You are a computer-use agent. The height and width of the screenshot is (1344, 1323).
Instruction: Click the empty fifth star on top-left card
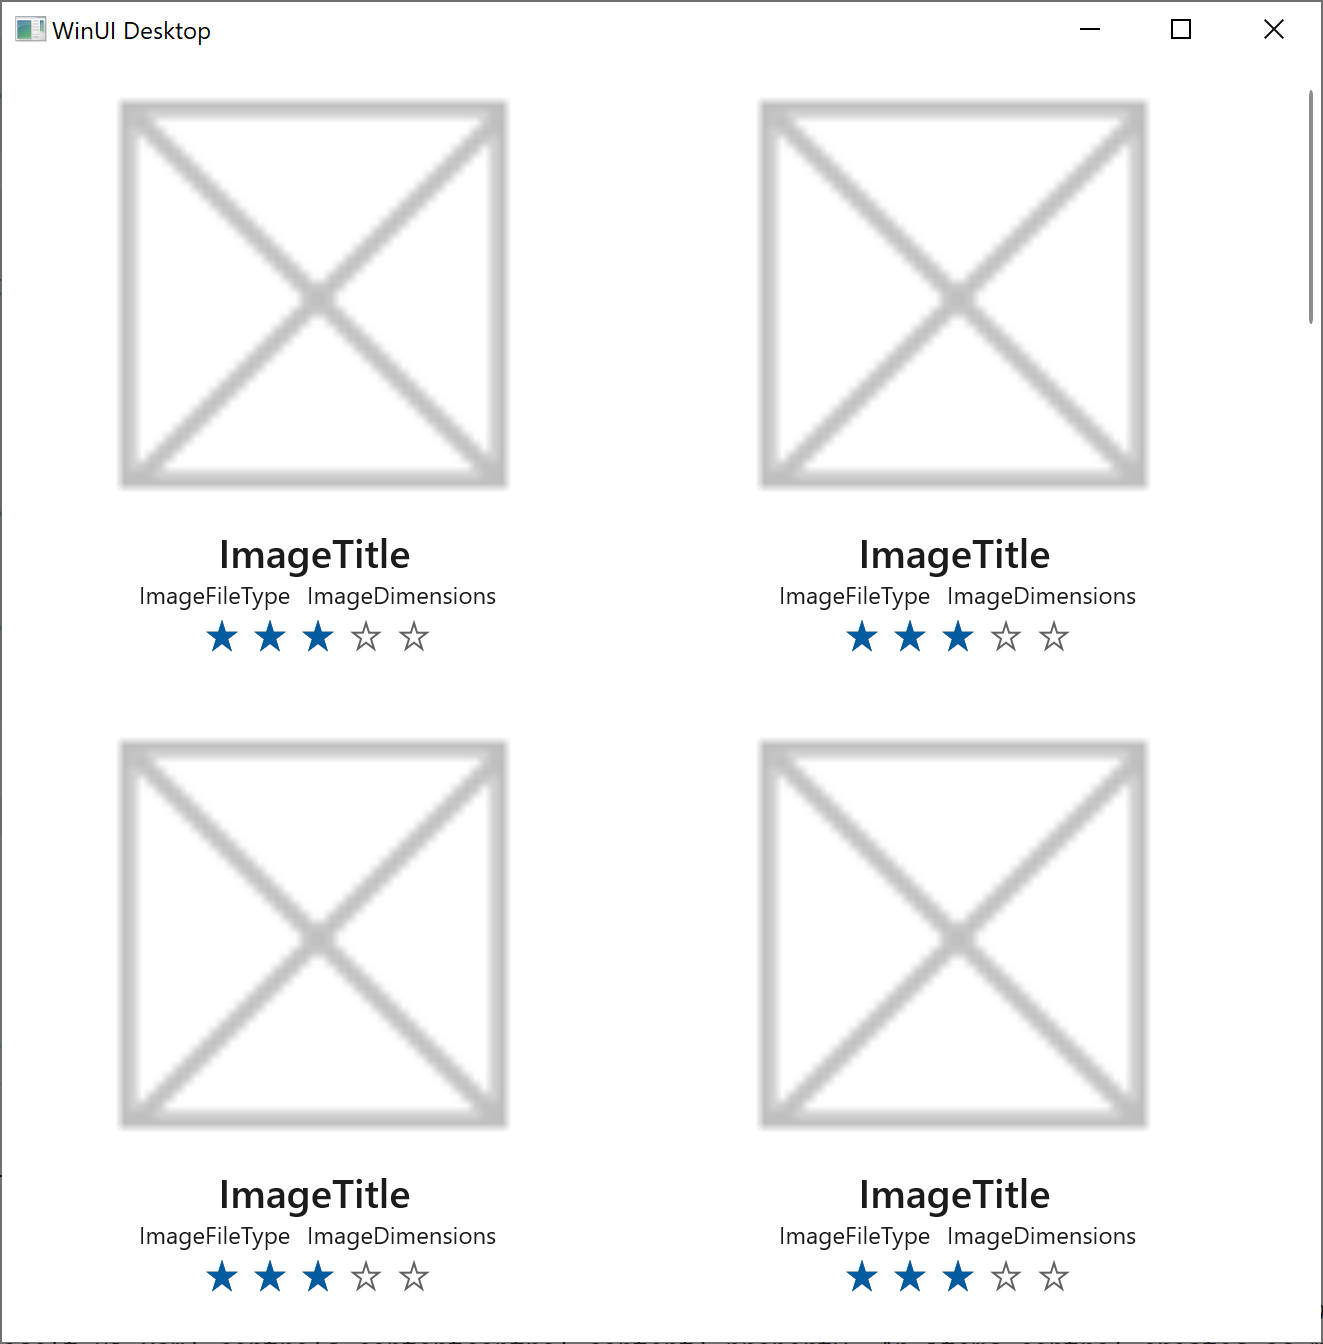tap(414, 636)
